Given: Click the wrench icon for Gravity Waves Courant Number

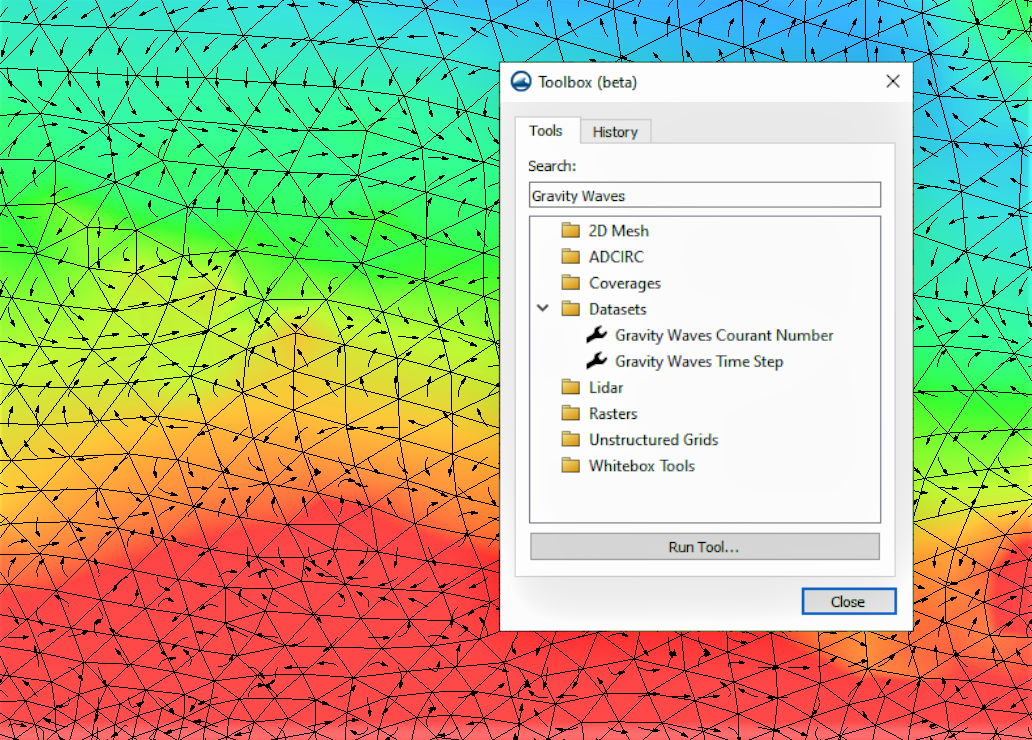Looking at the screenshot, I should coord(595,335).
